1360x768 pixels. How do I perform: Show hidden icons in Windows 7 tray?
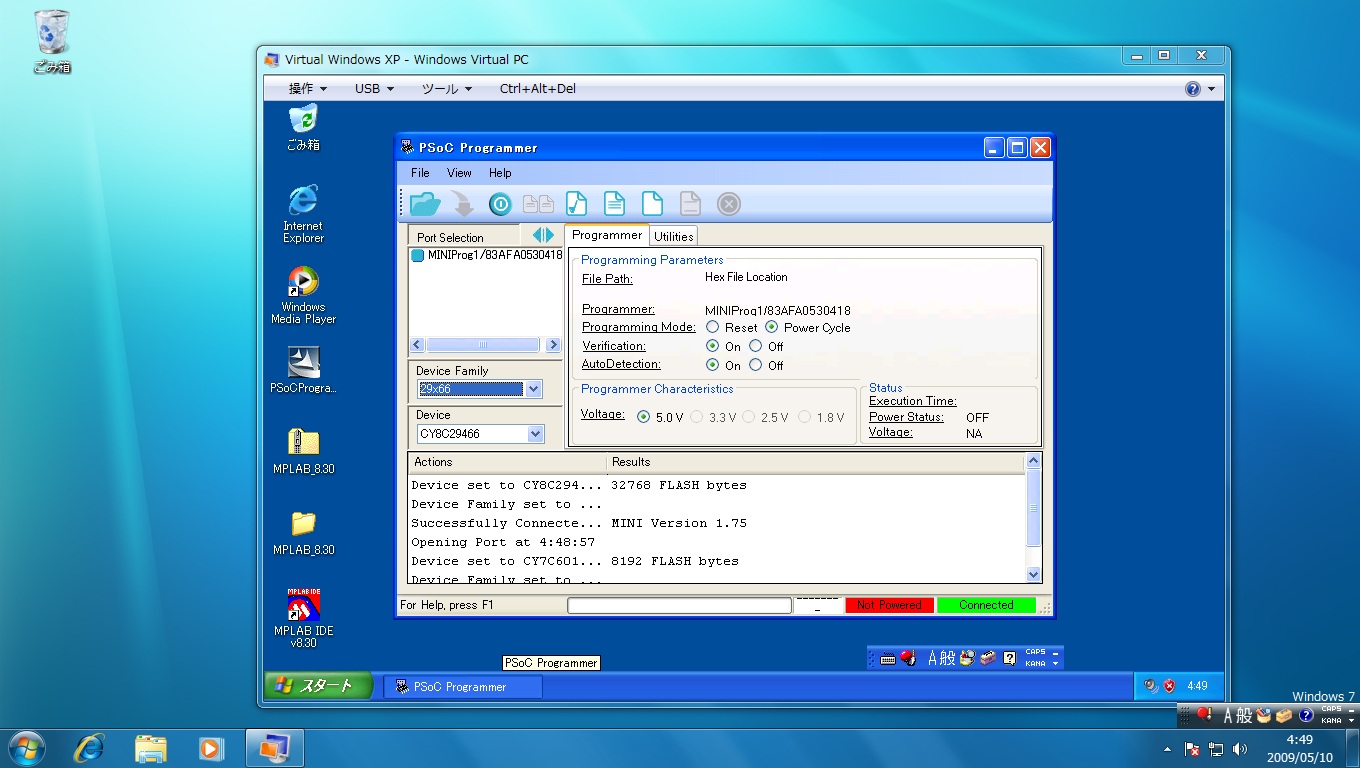tap(1167, 748)
